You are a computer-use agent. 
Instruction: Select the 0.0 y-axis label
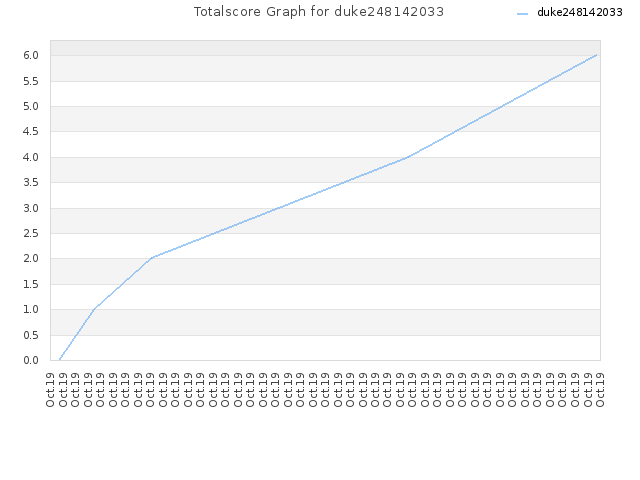pyautogui.click(x=31, y=360)
